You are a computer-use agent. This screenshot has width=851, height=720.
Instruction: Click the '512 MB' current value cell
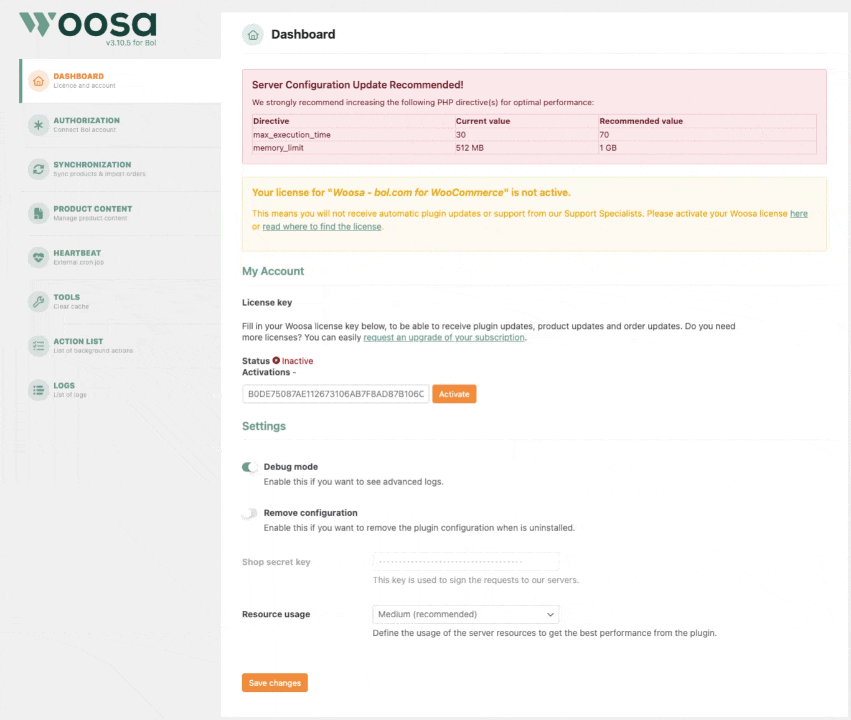(526, 148)
